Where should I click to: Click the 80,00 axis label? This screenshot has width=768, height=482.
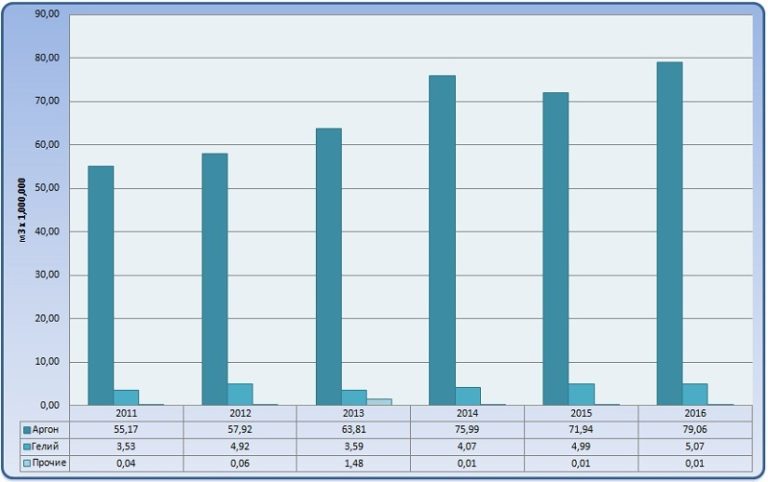click(47, 58)
